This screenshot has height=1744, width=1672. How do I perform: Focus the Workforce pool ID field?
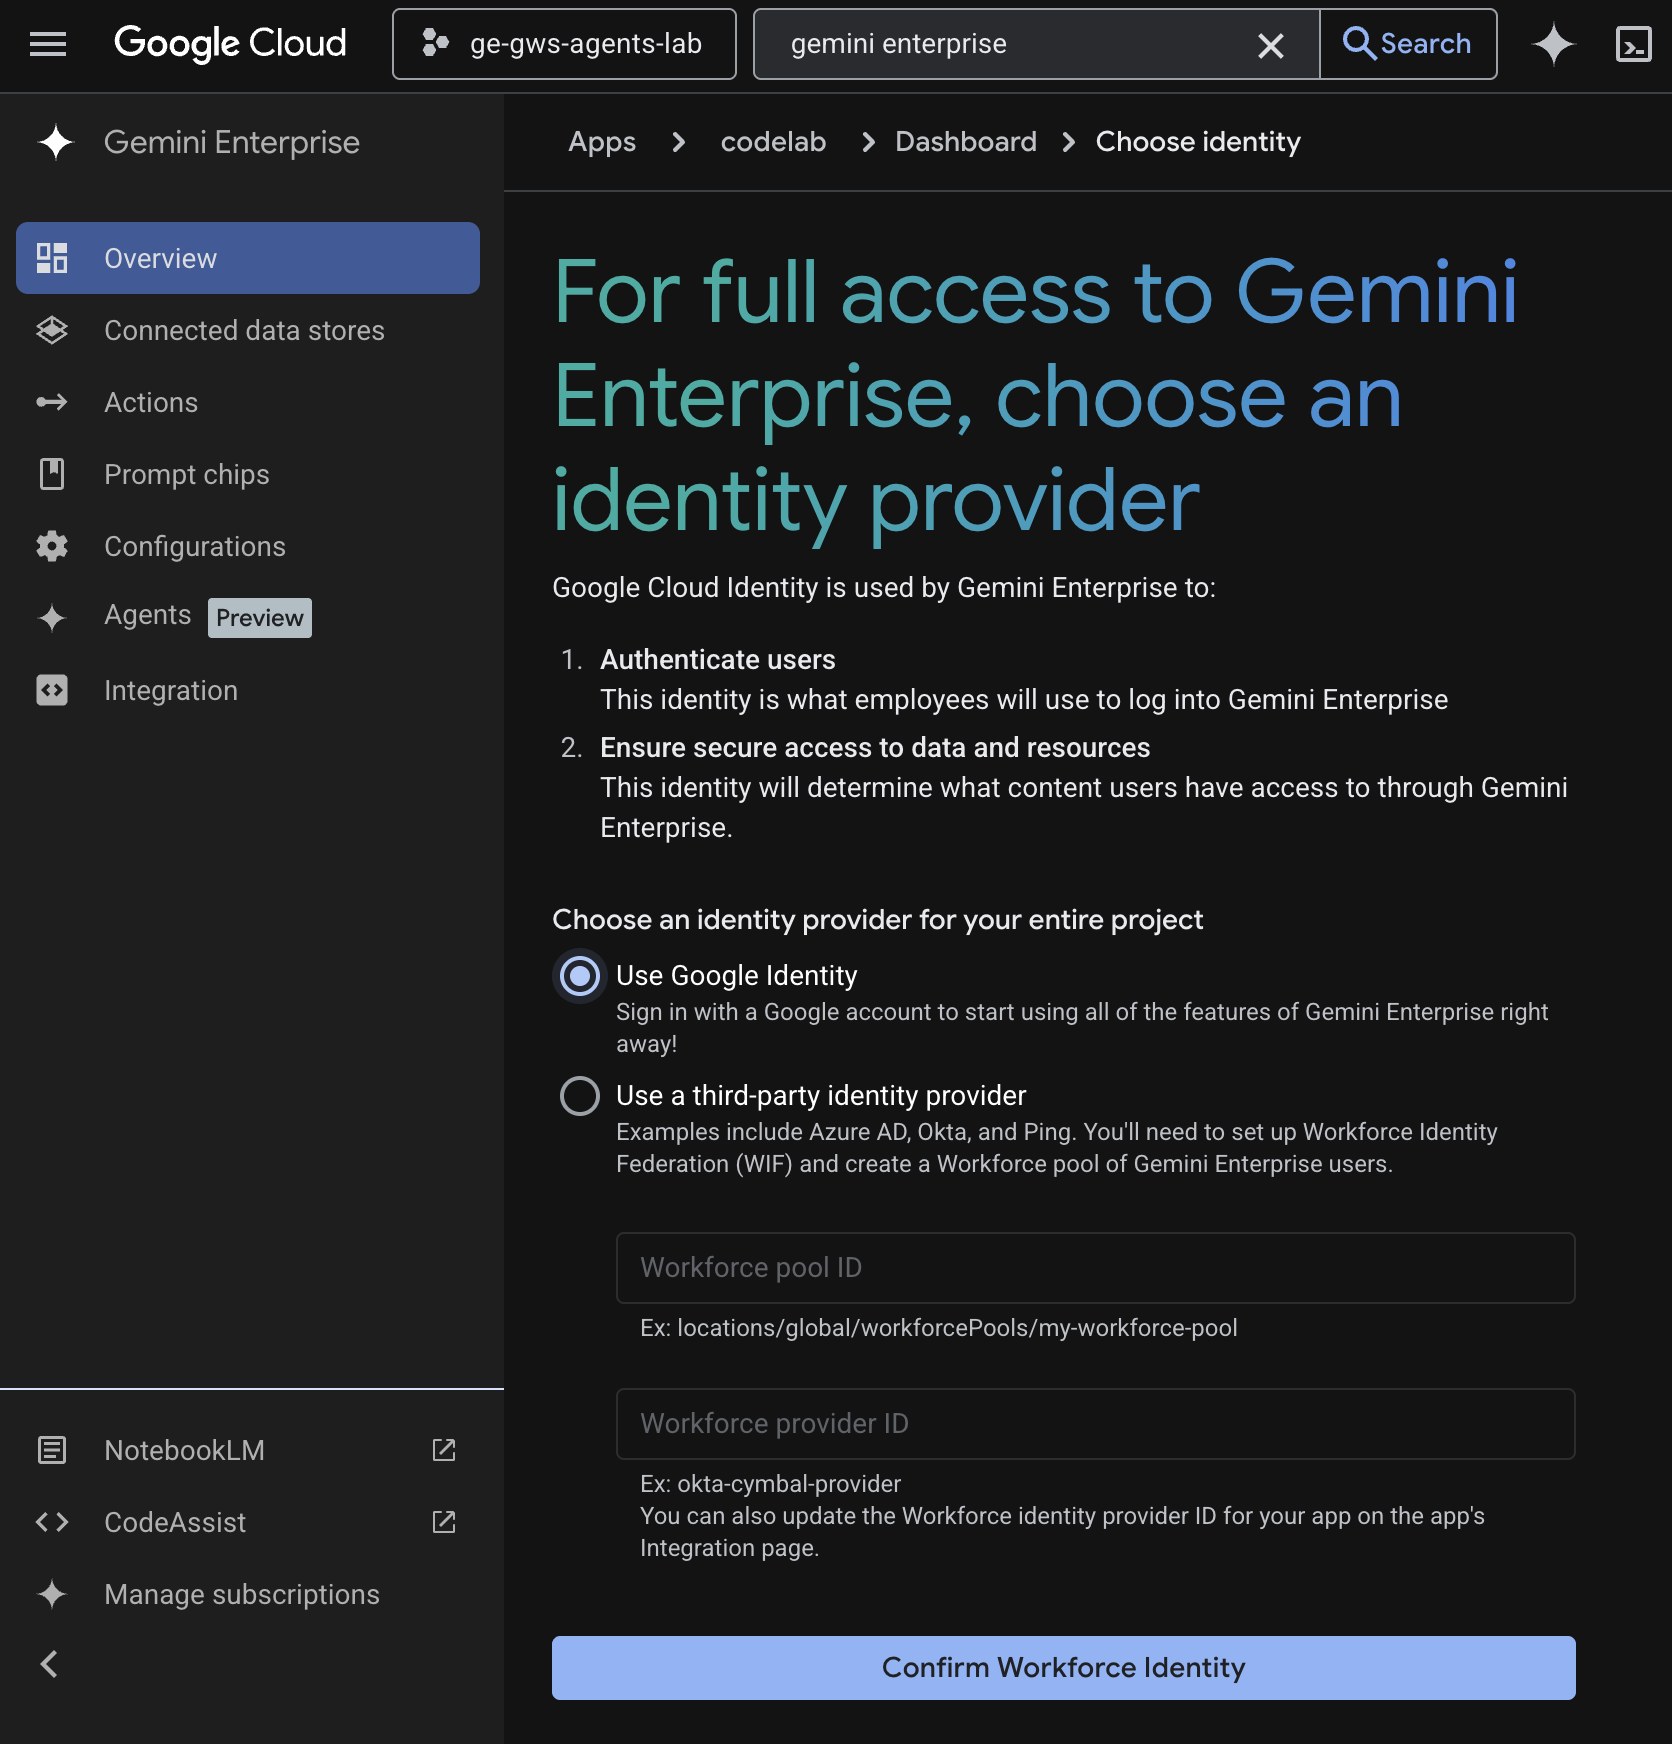click(x=1095, y=1268)
